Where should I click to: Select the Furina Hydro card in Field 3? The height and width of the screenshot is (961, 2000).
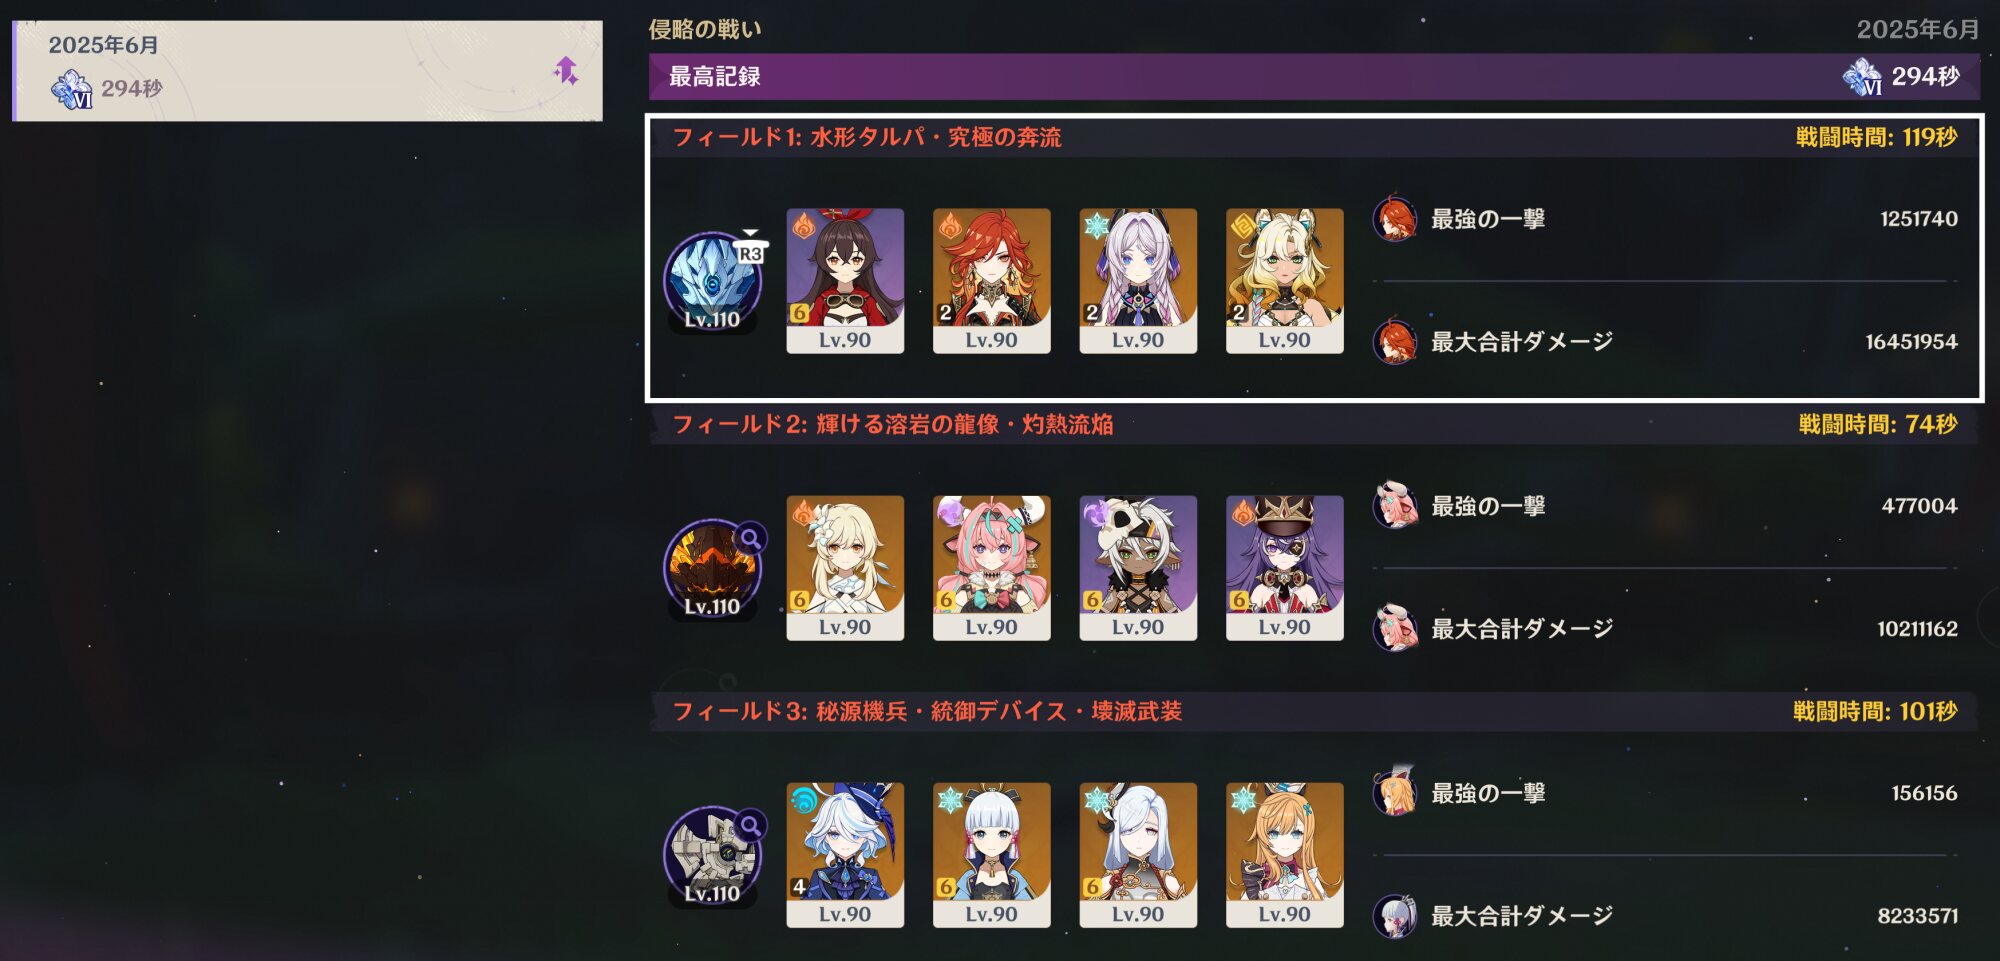[845, 855]
